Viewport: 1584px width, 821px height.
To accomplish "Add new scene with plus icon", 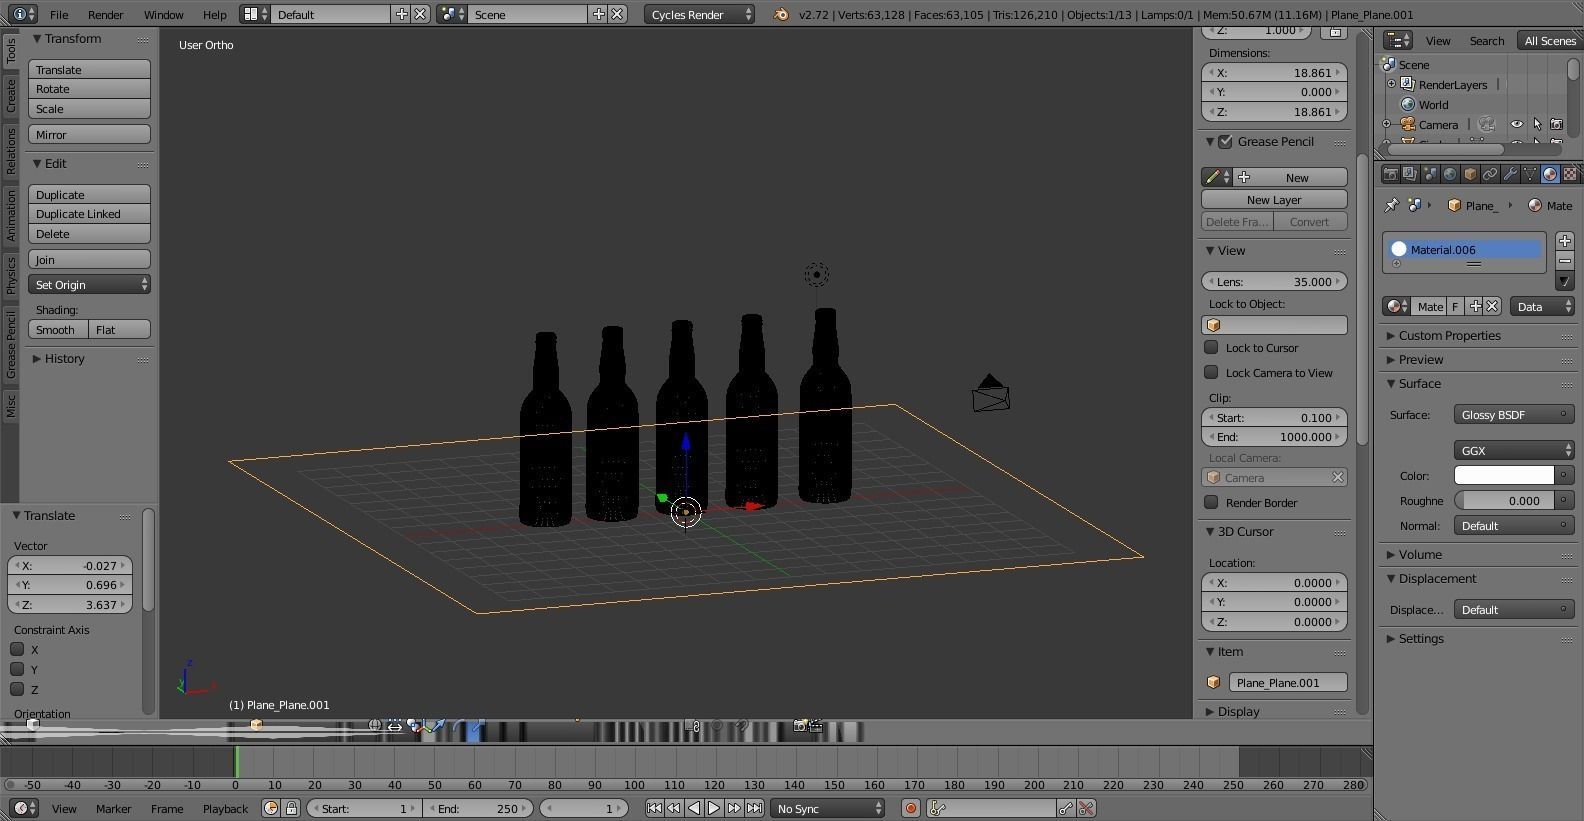I will 599,14.
